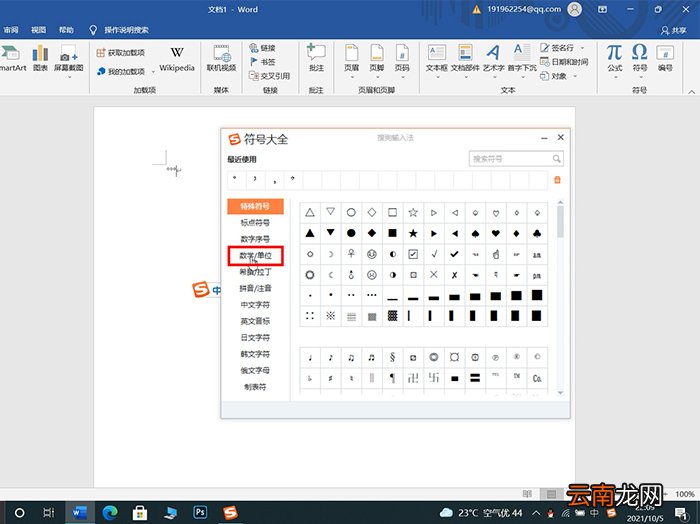Insert the solid heart symbol

pos(496,233)
